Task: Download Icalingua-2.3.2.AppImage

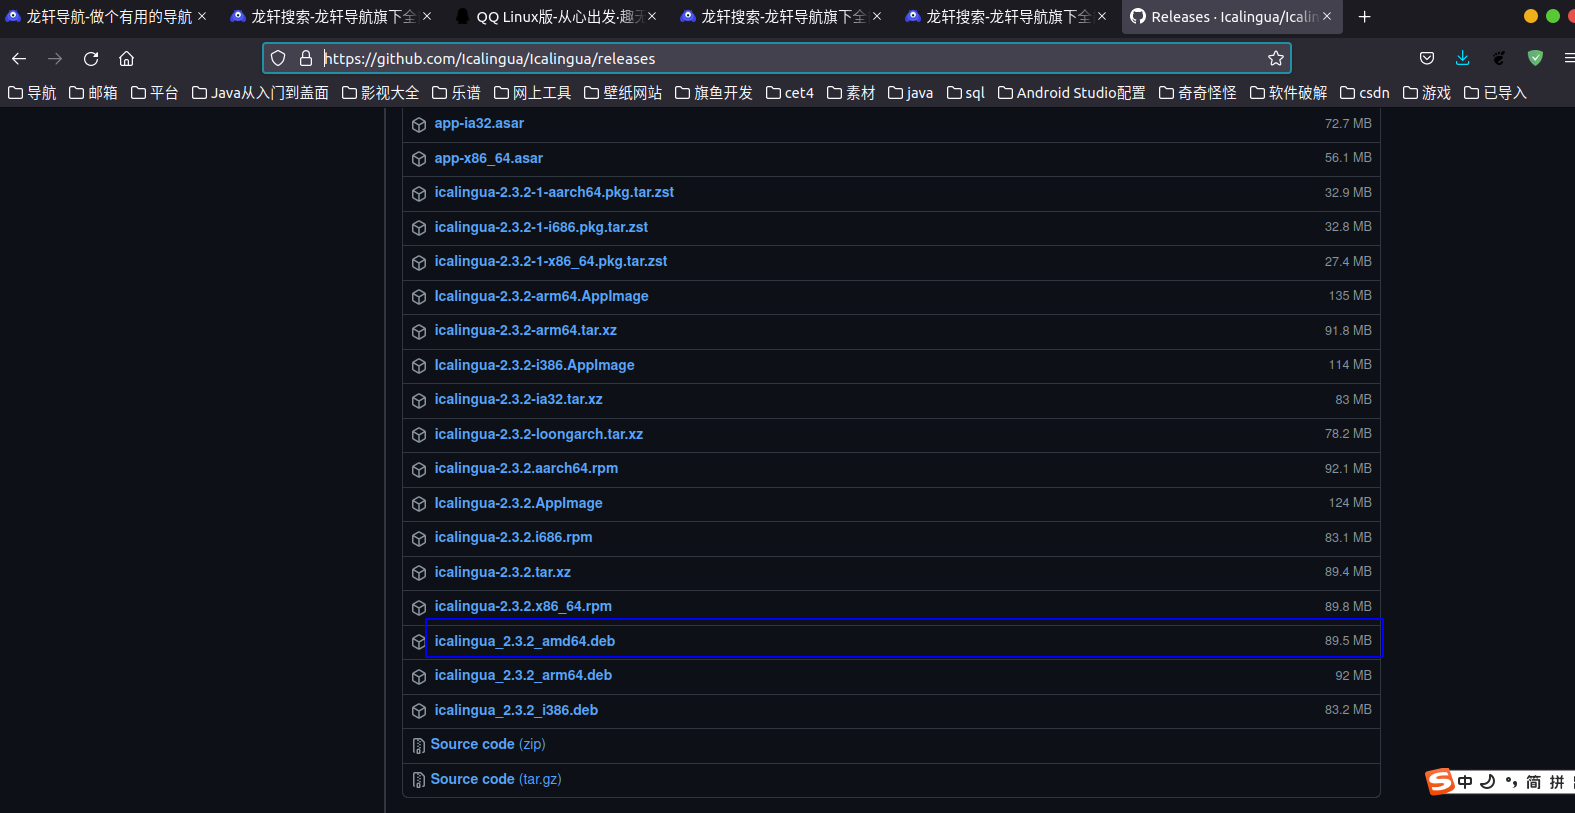Action: 518,503
